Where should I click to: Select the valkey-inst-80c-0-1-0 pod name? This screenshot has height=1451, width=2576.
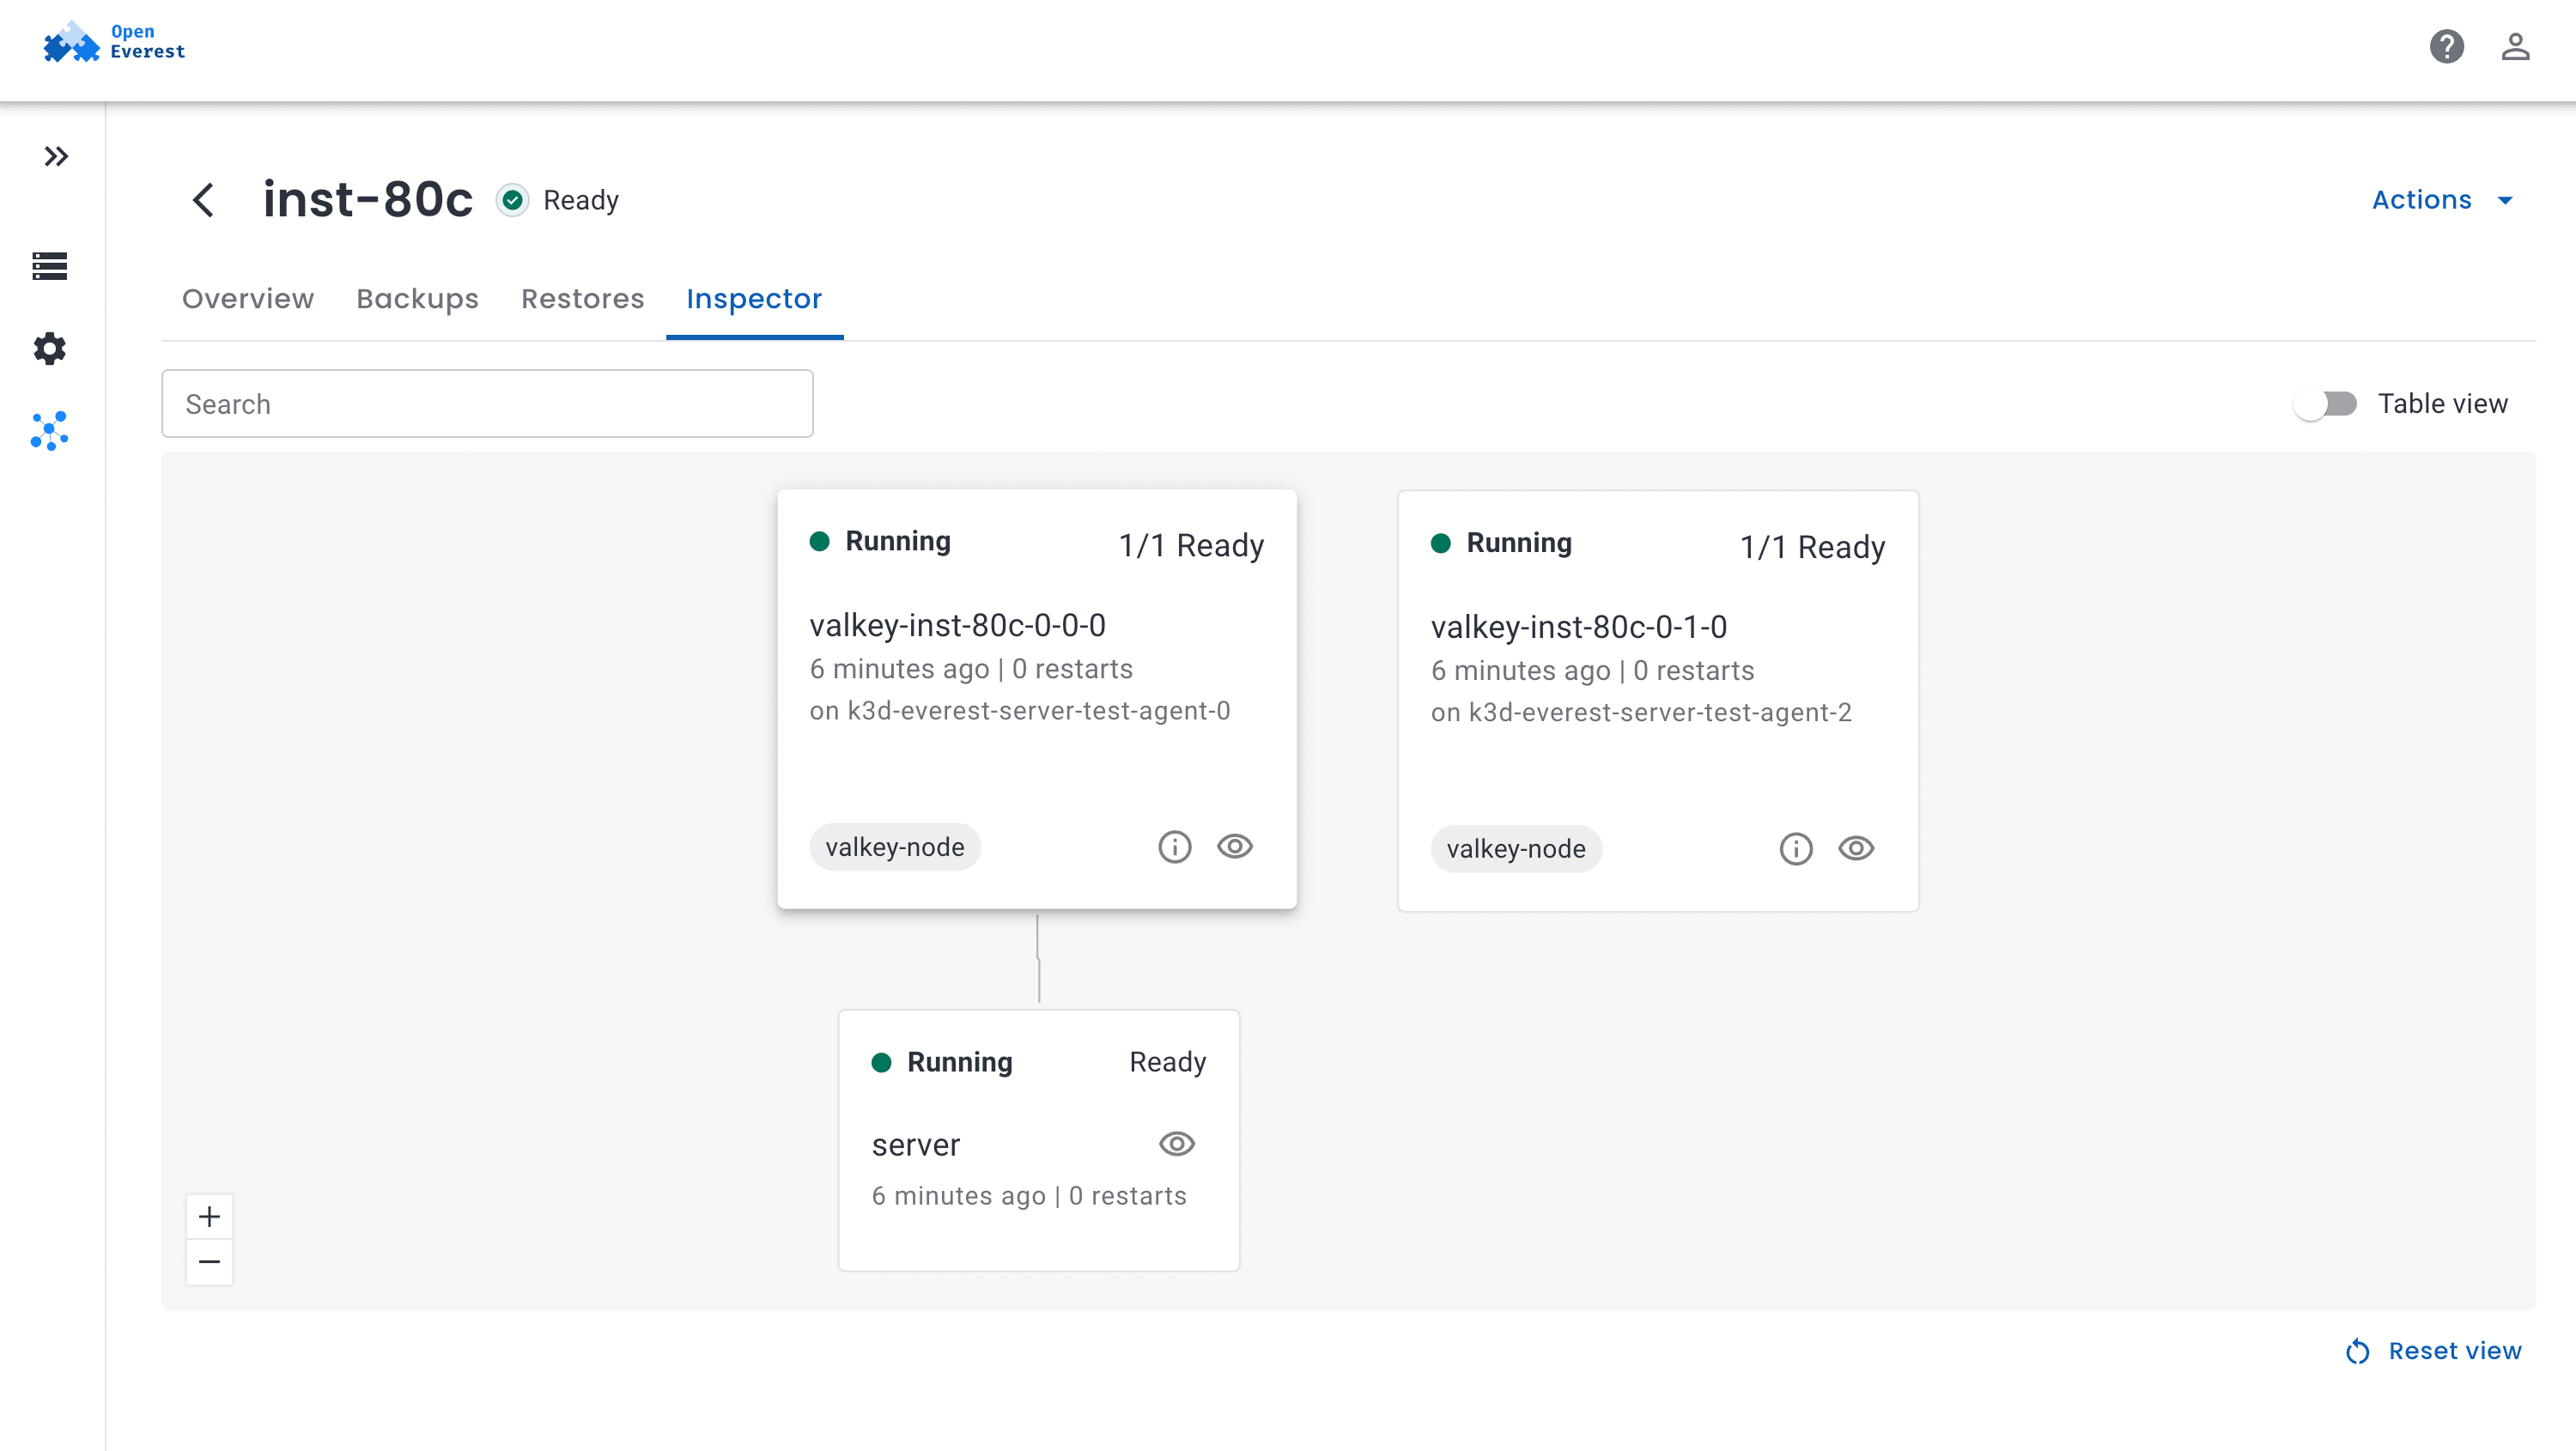1578,627
